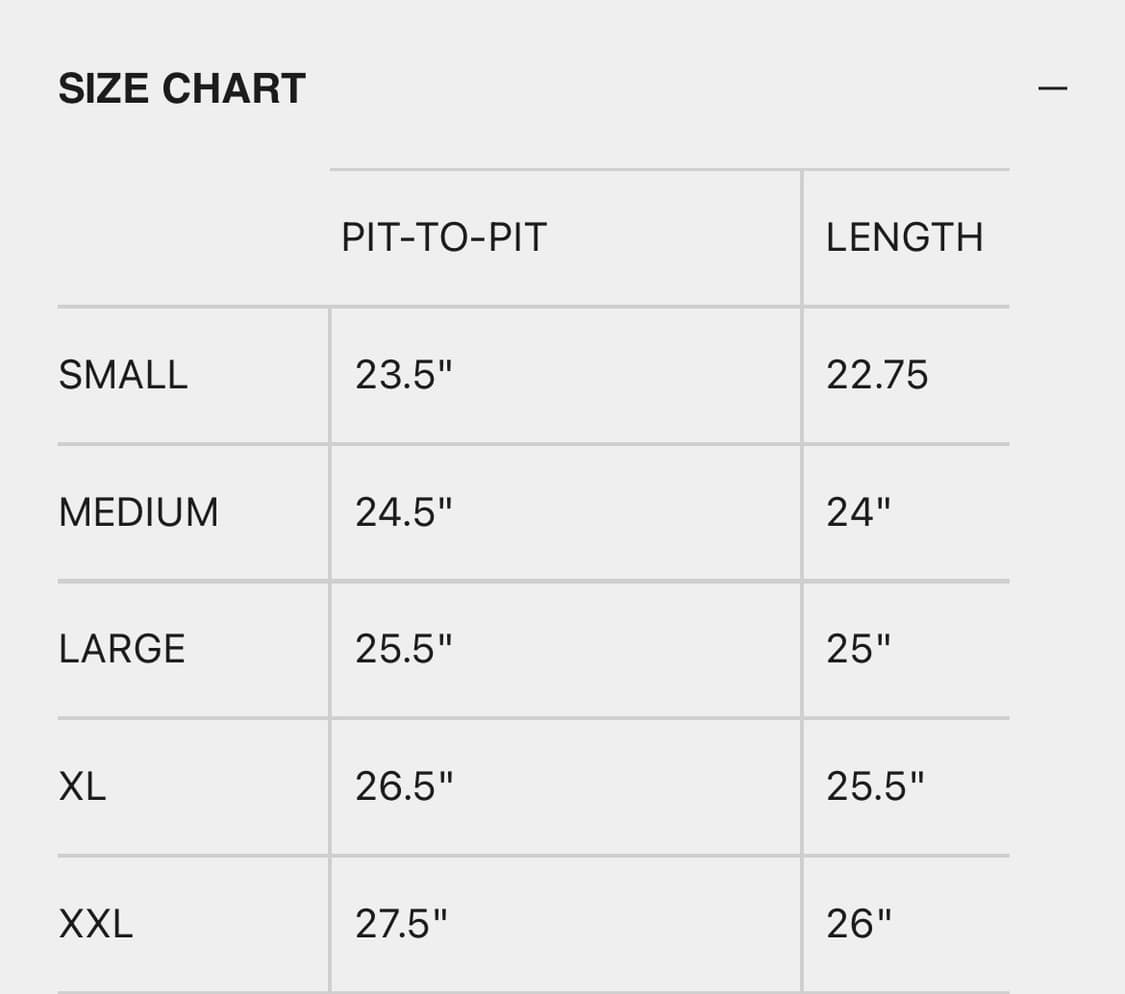
Task: Click the LARGE row label
Action: click(x=122, y=649)
